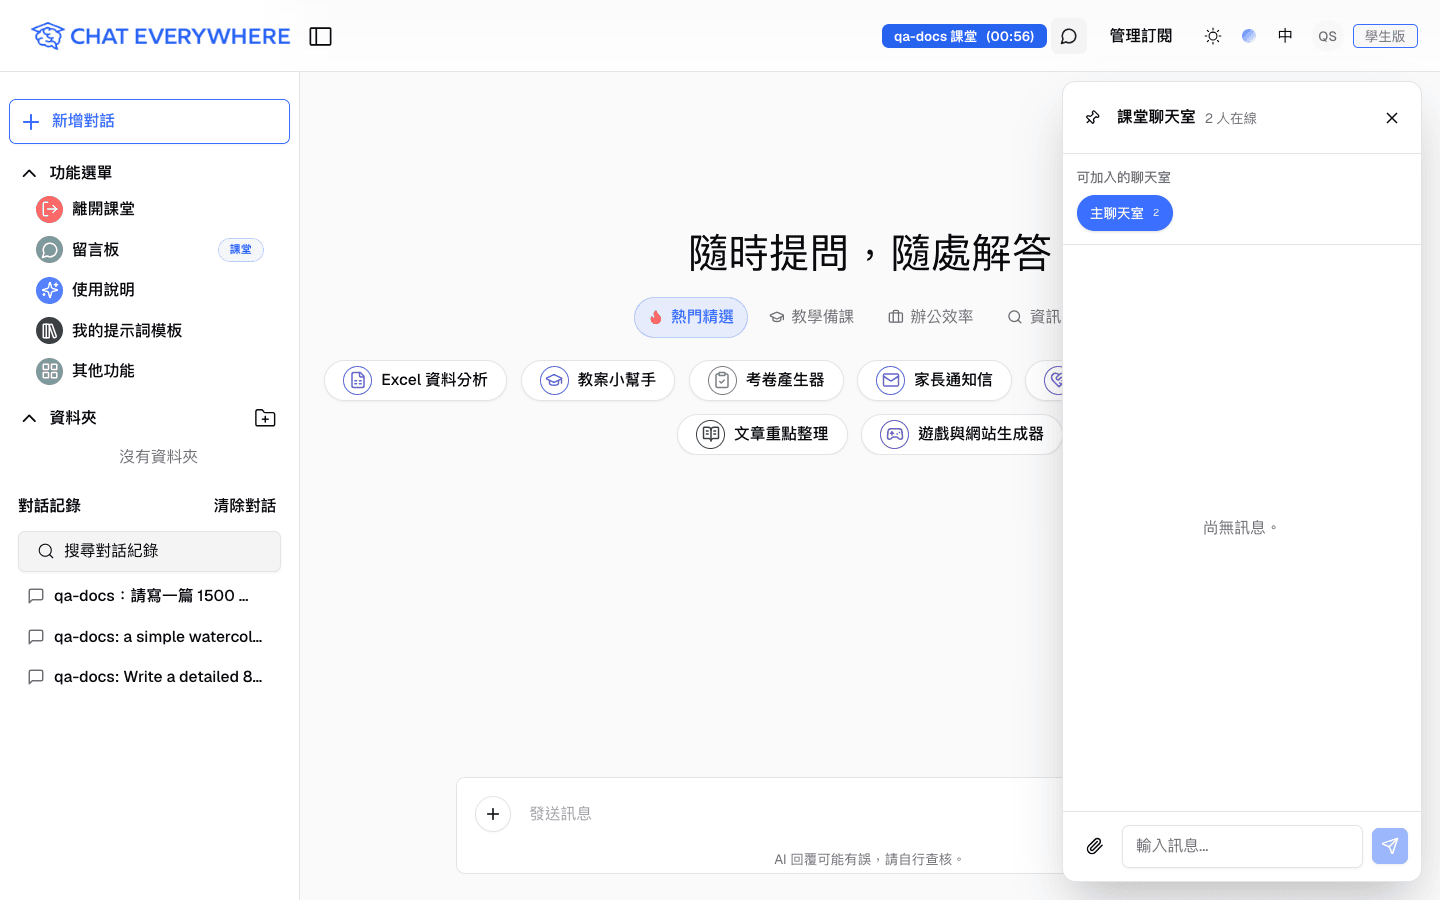Click the 離開課堂 red exit icon
The width and height of the screenshot is (1440, 900).
(49, 209)
